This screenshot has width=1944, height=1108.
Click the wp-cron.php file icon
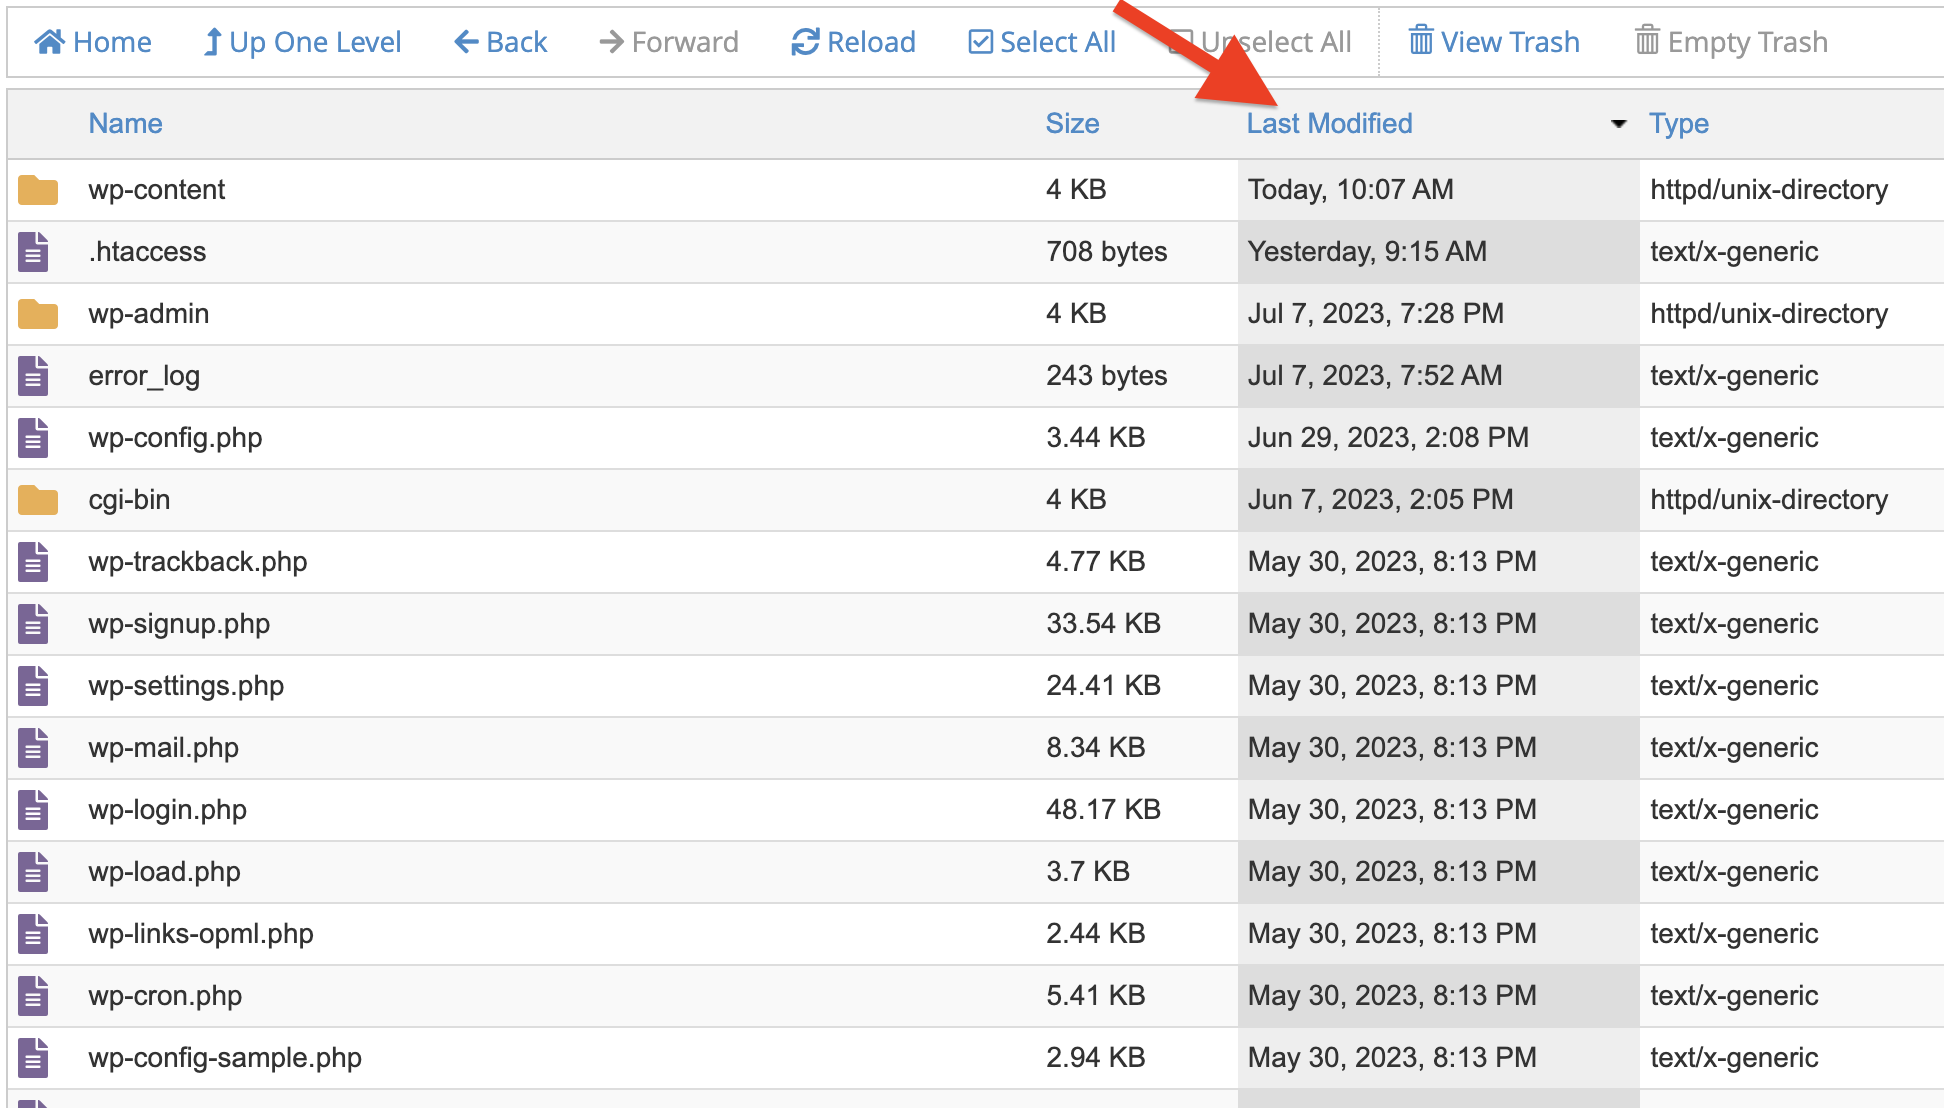(33, 996)
